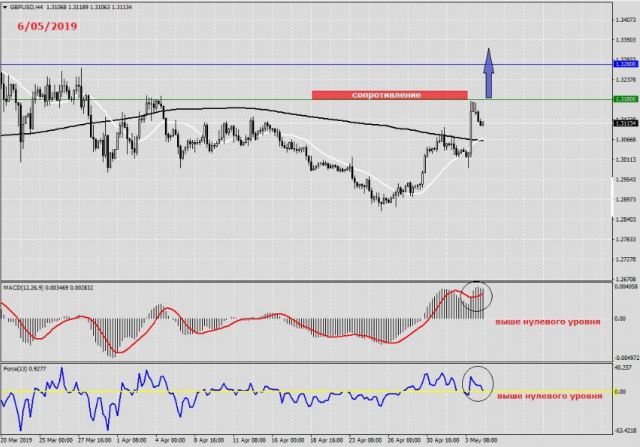The width and height of the screenshot is (640, 447).
Task: Click time axis label 18 Apr 16:00
Action: [326, 440]
